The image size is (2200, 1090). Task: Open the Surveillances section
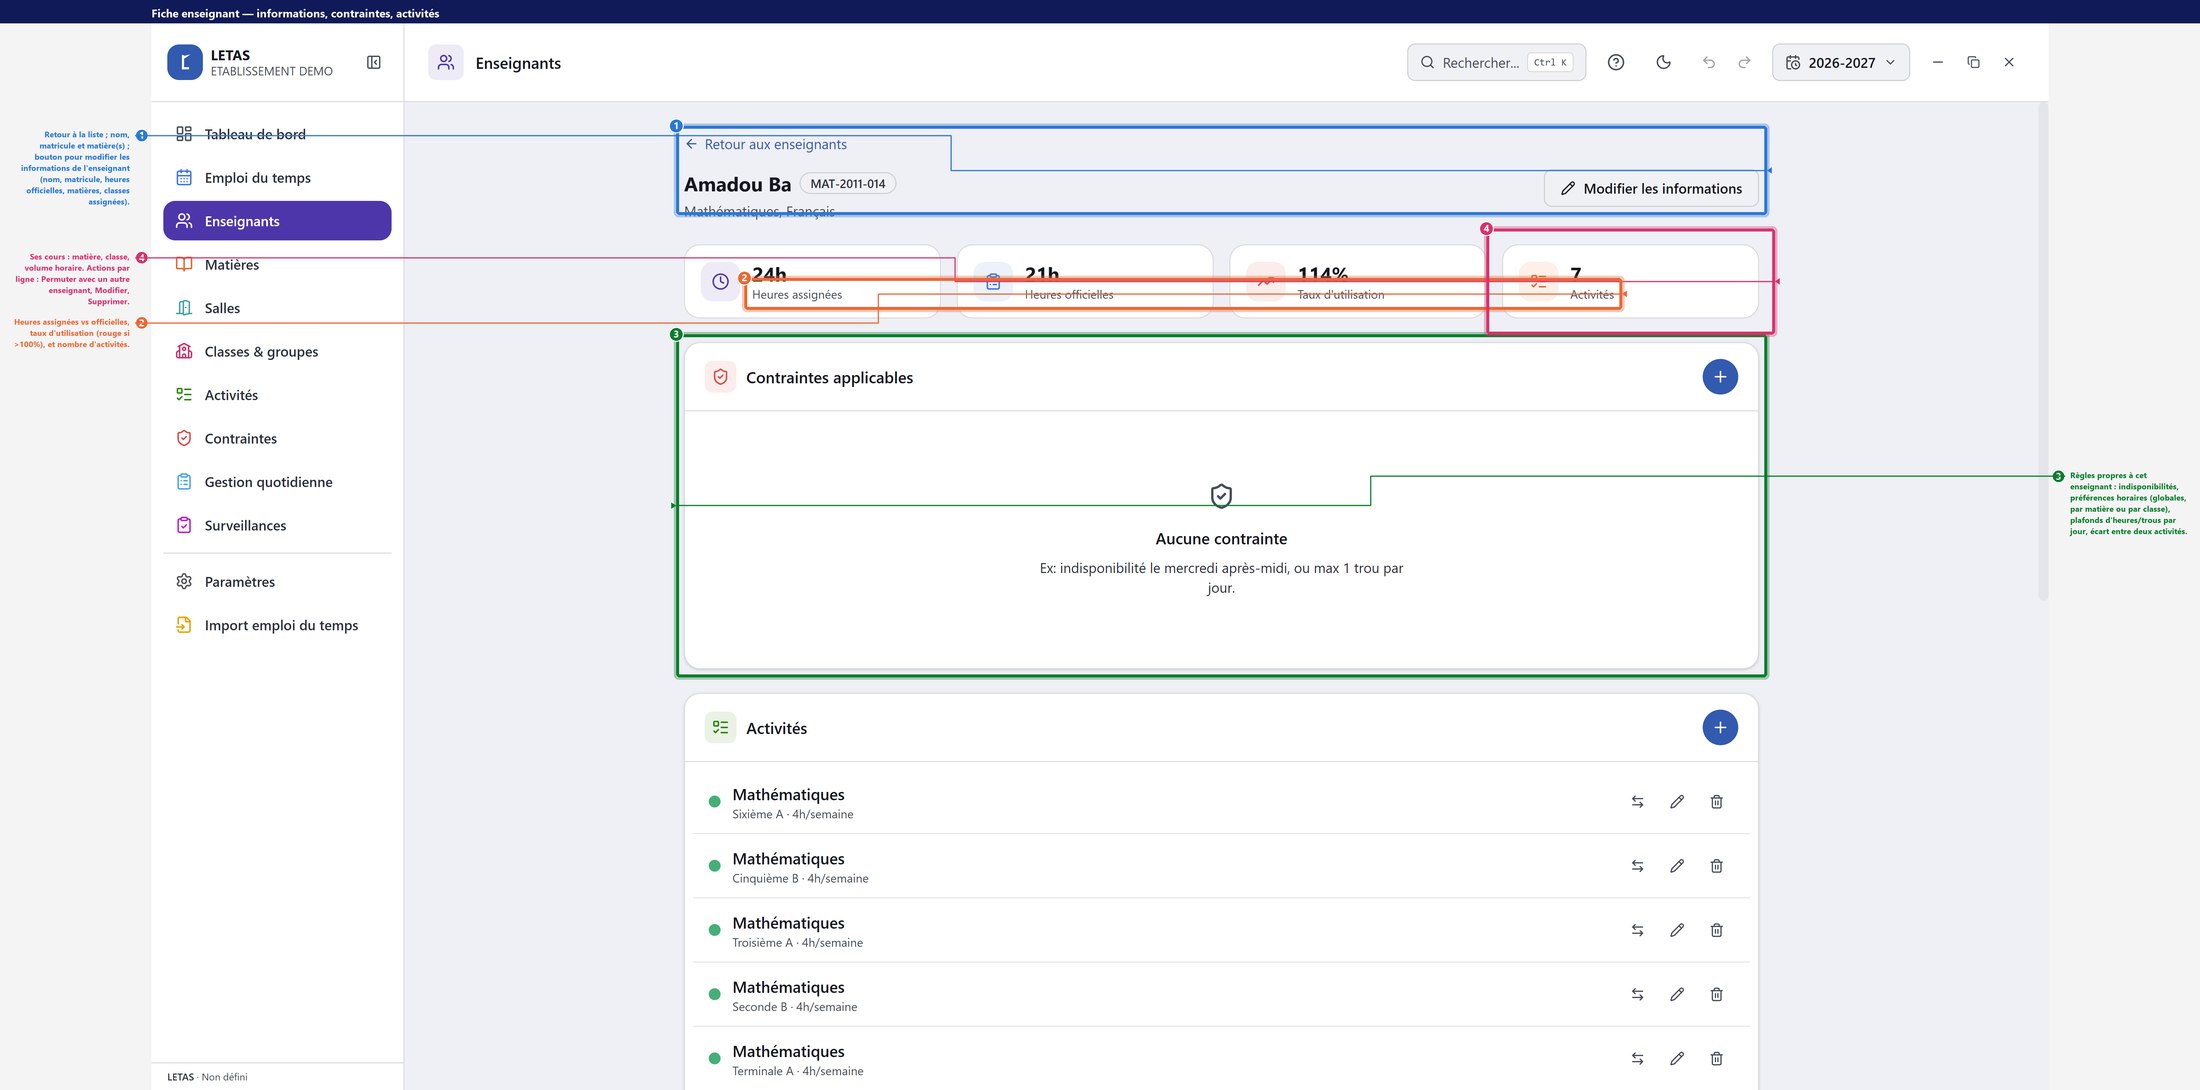(277, 526)
